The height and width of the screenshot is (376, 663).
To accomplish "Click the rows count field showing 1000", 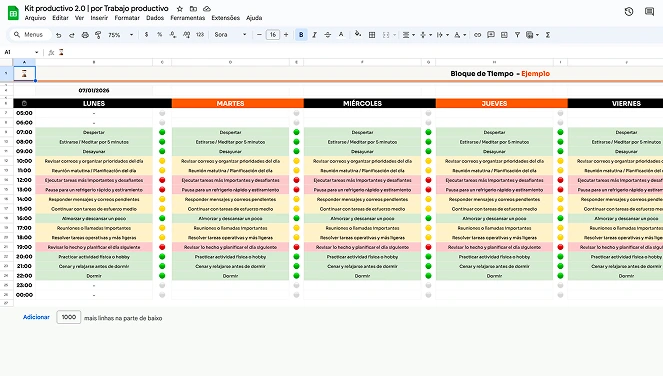I will (68, 317).
